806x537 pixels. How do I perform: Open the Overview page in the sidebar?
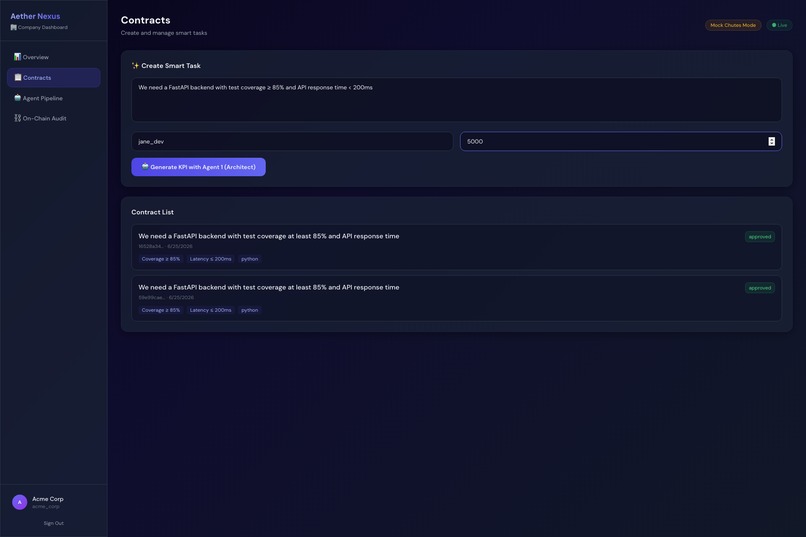click(53, 57)
